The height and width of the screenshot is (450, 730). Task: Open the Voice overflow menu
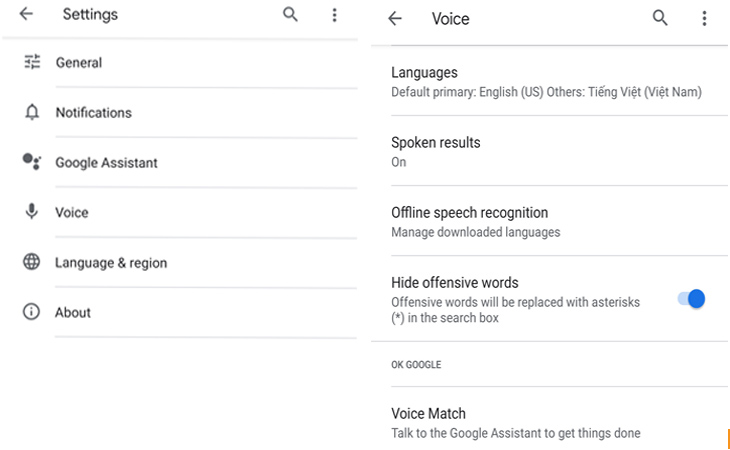(704, 19)
